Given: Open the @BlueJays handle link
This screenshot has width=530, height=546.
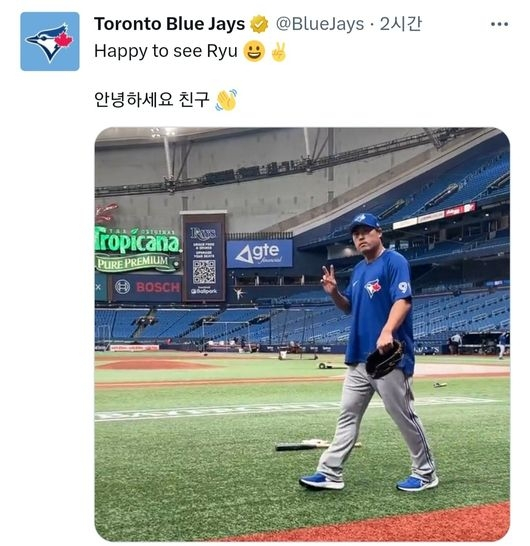Looking at the screenshot, I should (320, 24).
